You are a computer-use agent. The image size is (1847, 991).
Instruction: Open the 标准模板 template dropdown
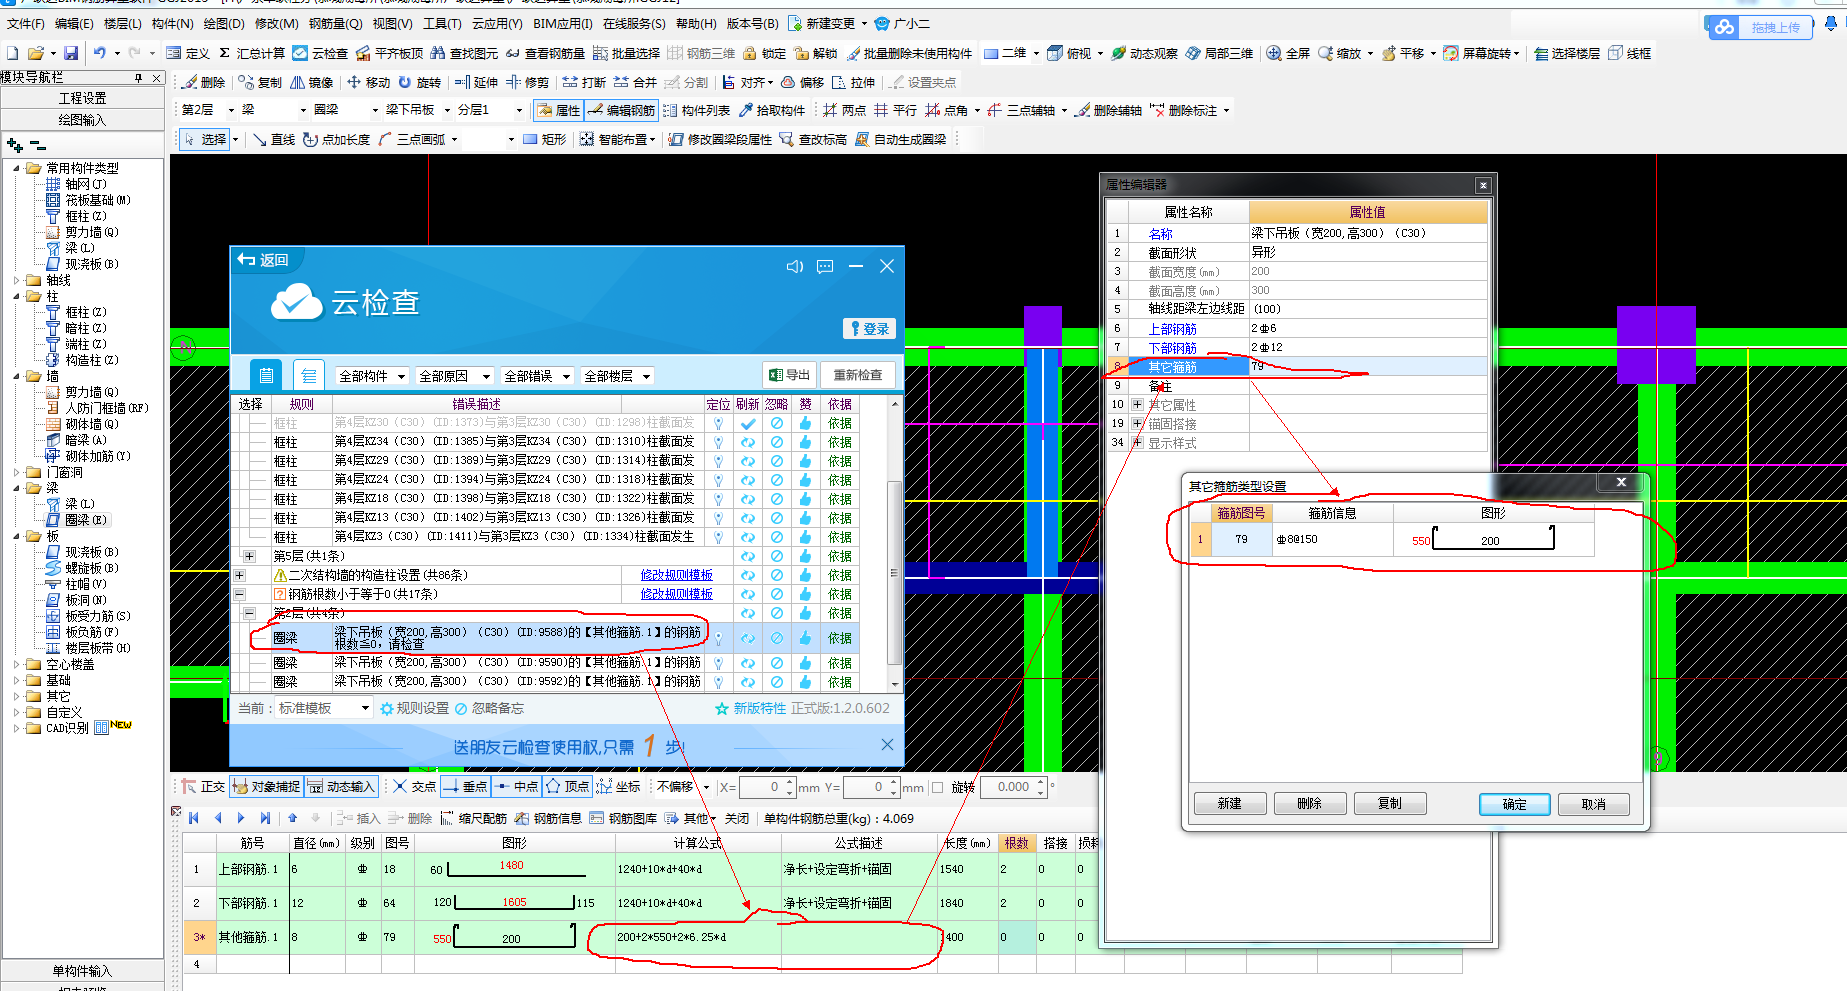pyautogui.click(x=323, y=708)
